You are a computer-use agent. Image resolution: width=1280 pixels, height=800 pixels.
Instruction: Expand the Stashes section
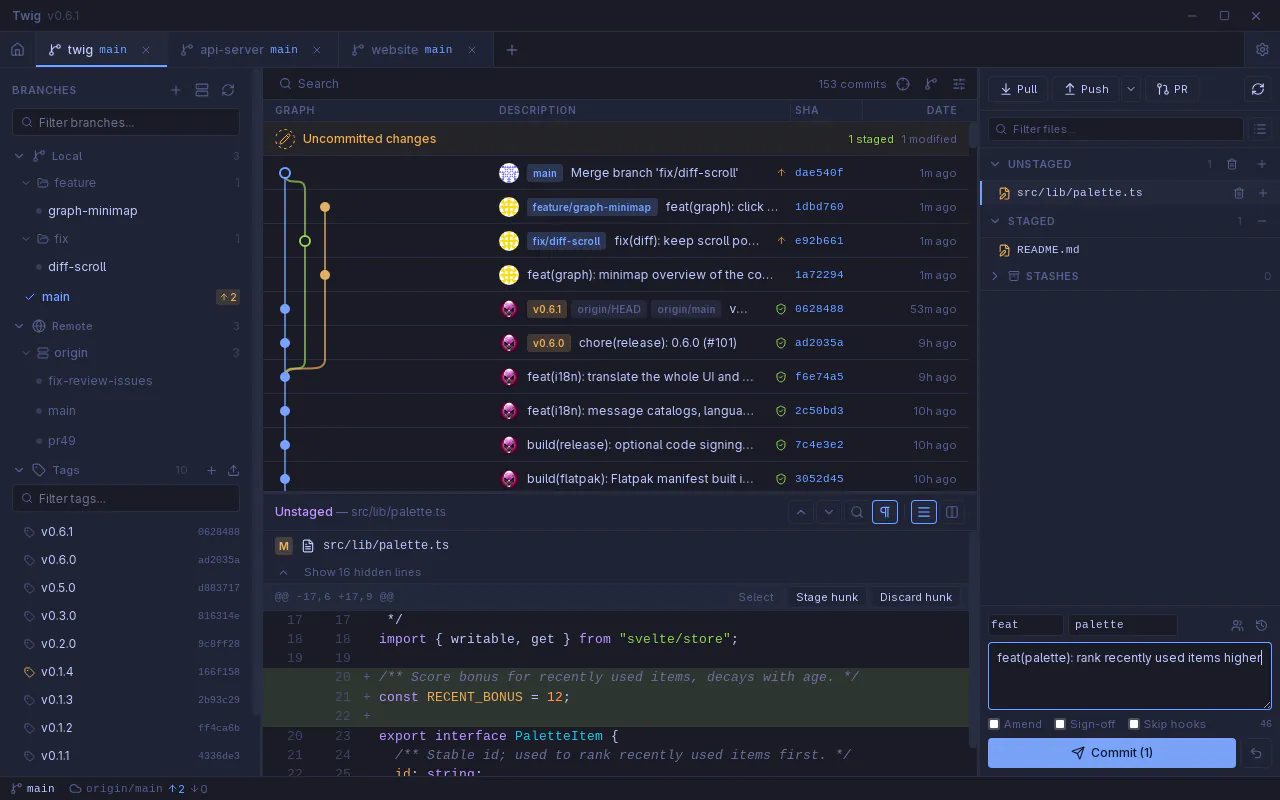coord(995,276)
